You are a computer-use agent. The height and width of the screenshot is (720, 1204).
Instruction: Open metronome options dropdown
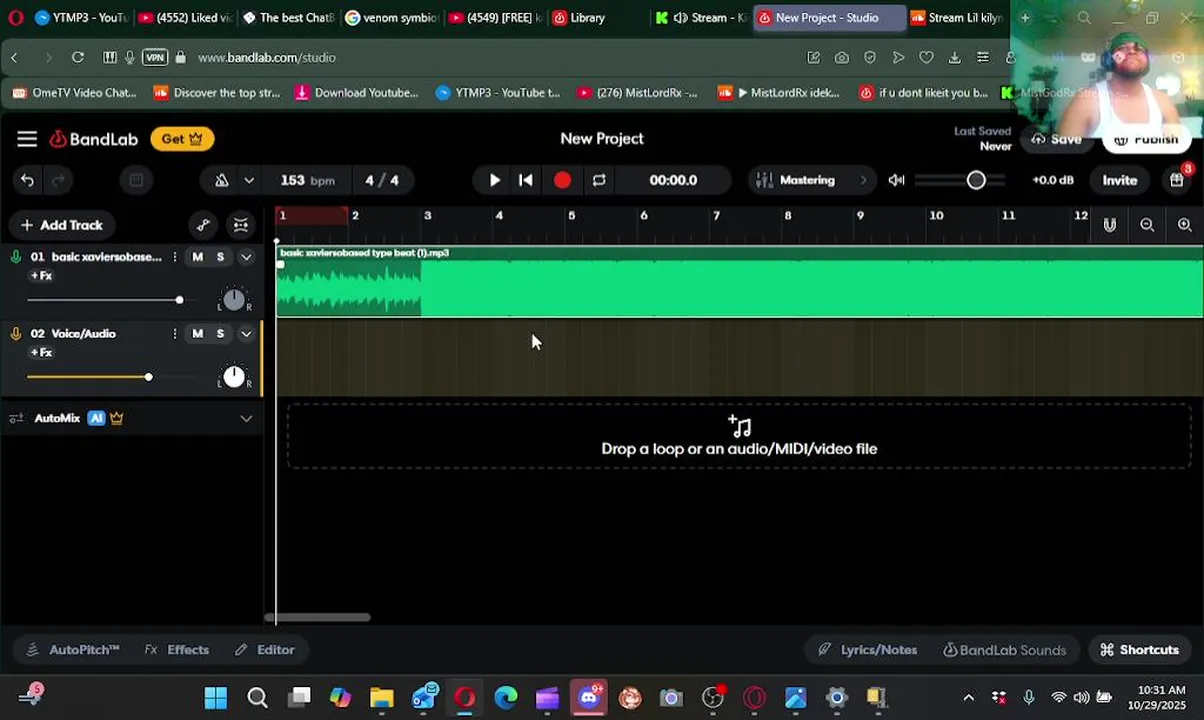point(249,180)
